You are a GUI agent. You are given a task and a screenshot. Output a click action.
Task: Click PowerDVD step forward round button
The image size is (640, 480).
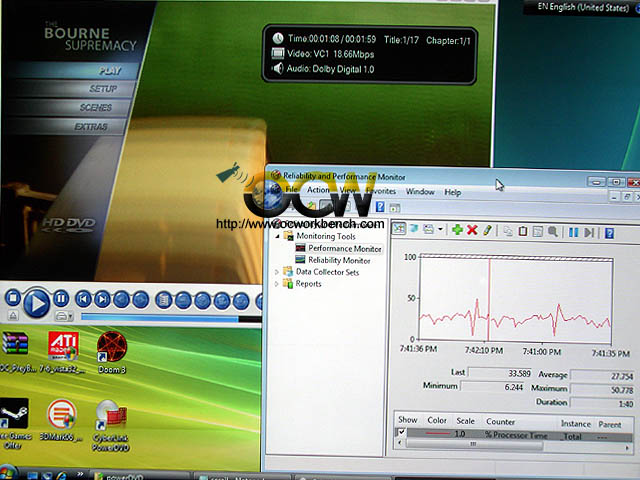pyautogui.click(x=140, y=300)
